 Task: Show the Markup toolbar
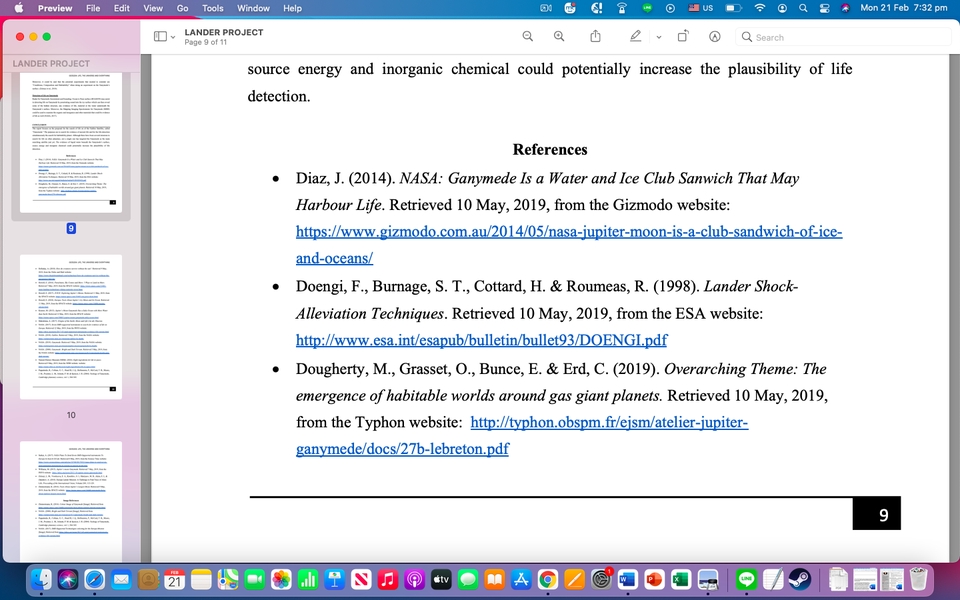pos(714,37)
